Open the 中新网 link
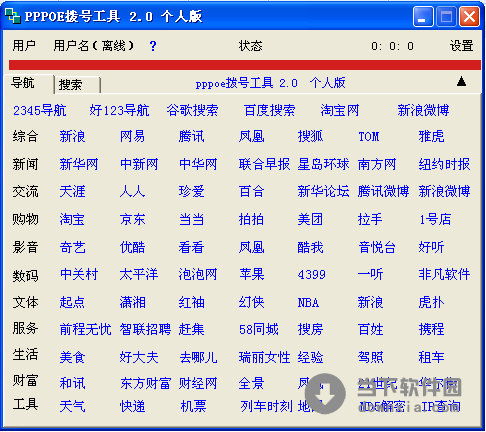 click(x=139, y=164)
